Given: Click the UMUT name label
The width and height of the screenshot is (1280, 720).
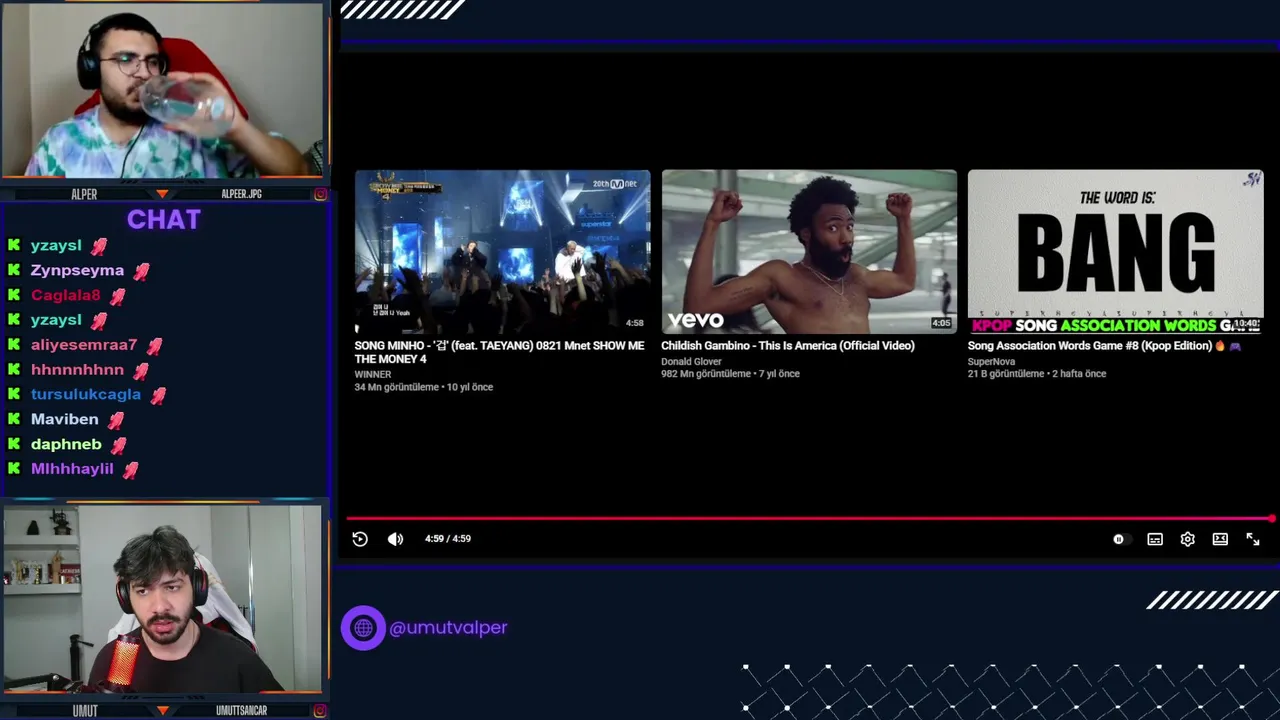Looking at the screenshot, I should coord(85,711).
